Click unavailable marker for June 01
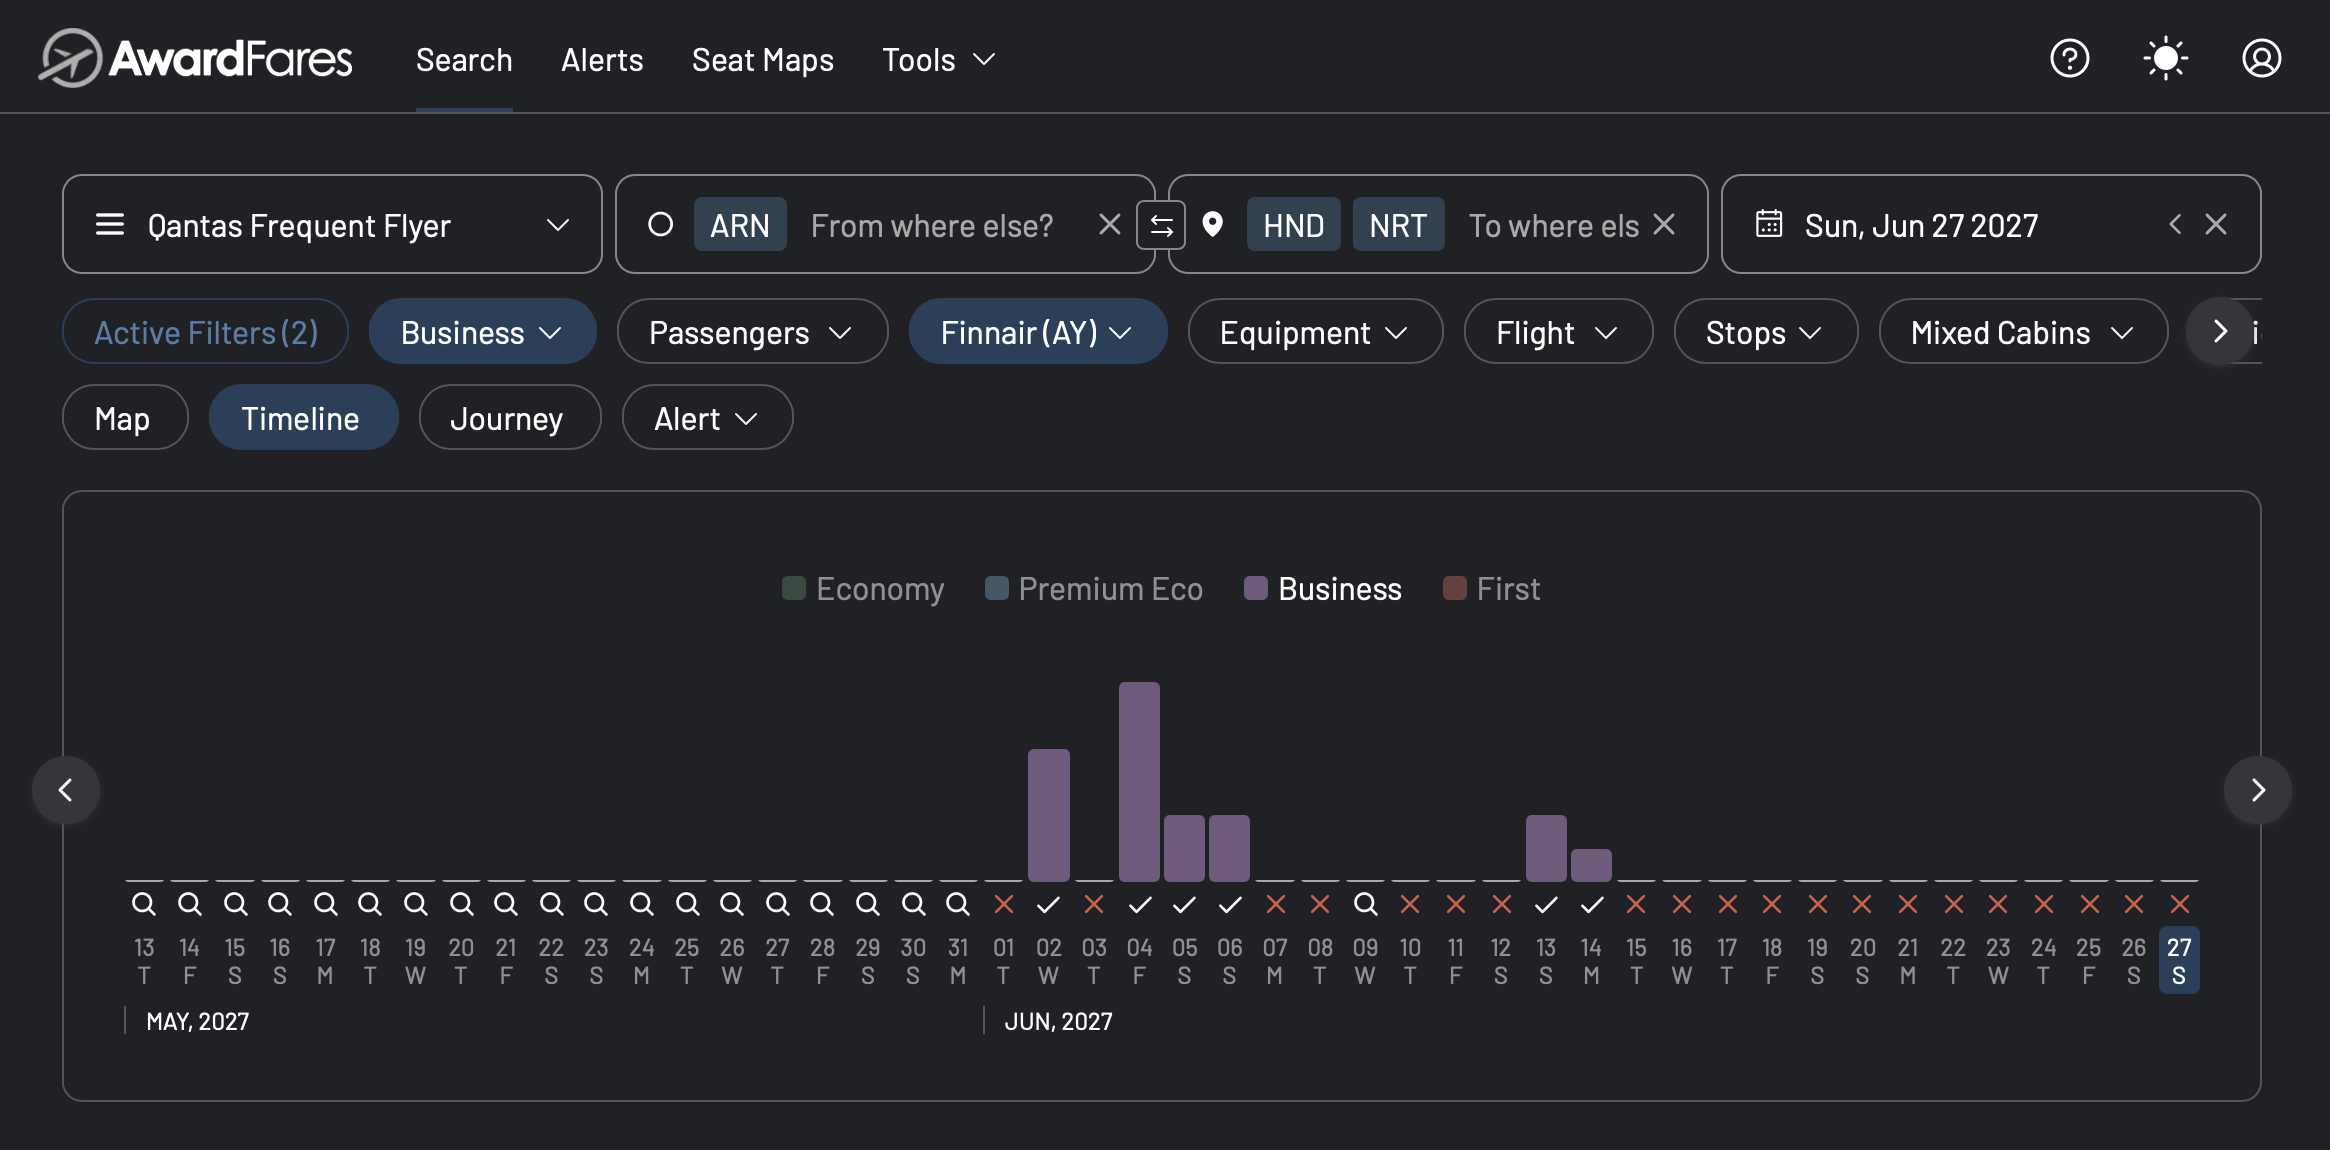 point(1004,904)
